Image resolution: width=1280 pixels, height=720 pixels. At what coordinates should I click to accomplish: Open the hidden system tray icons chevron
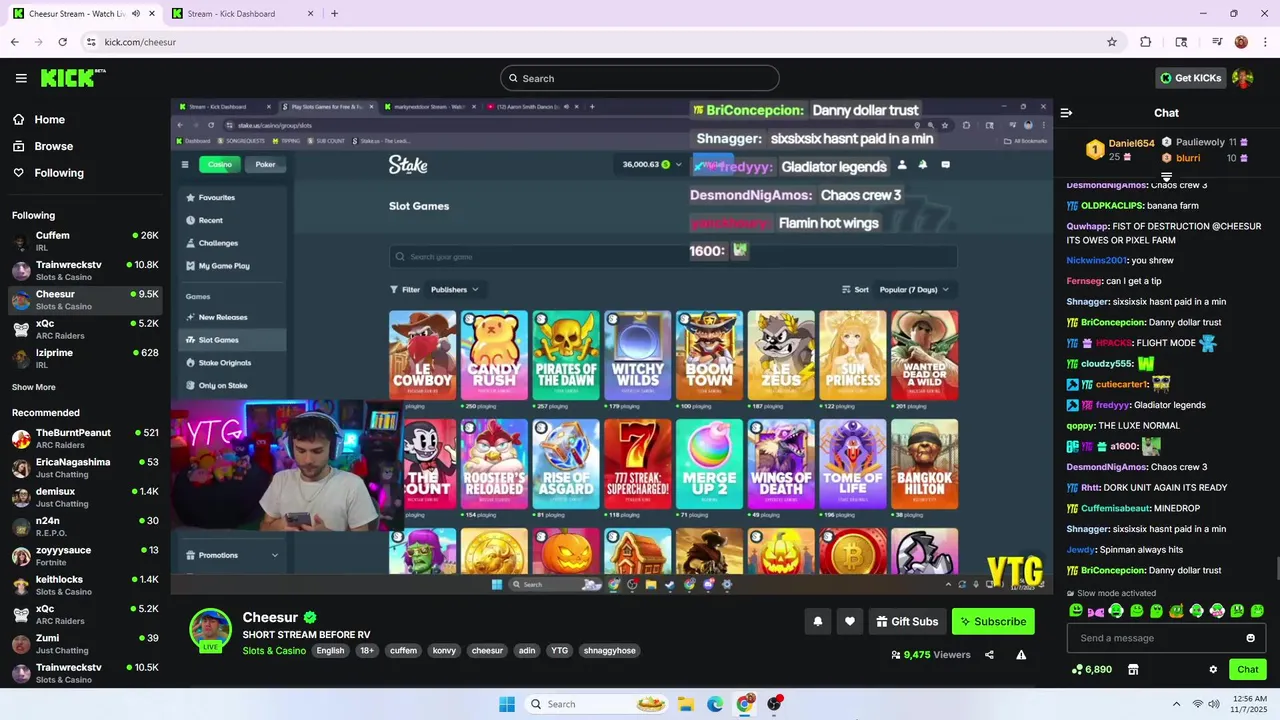click(1177, 704)
